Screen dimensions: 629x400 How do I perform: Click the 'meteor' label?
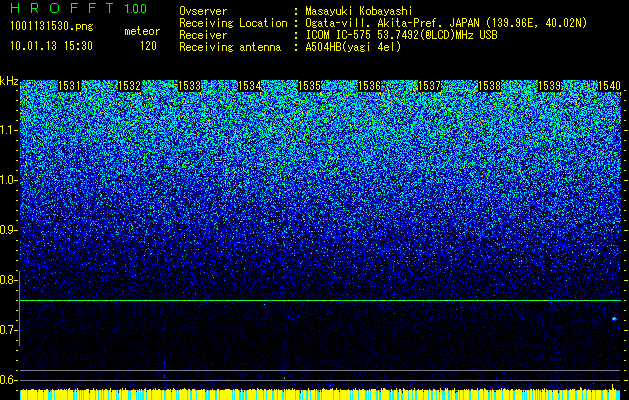click(142, 31)
